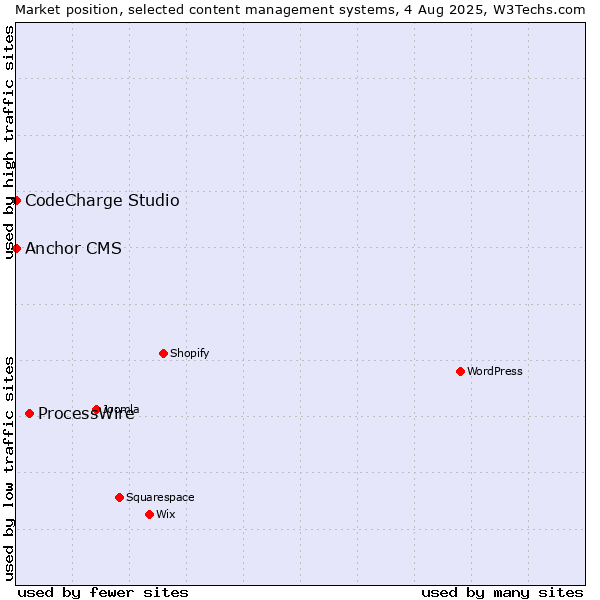Viewport: 600px width, 600px height.
Task: Click the 'Squarespace' label
Action: pyautogui.click(x=160, y=497)
